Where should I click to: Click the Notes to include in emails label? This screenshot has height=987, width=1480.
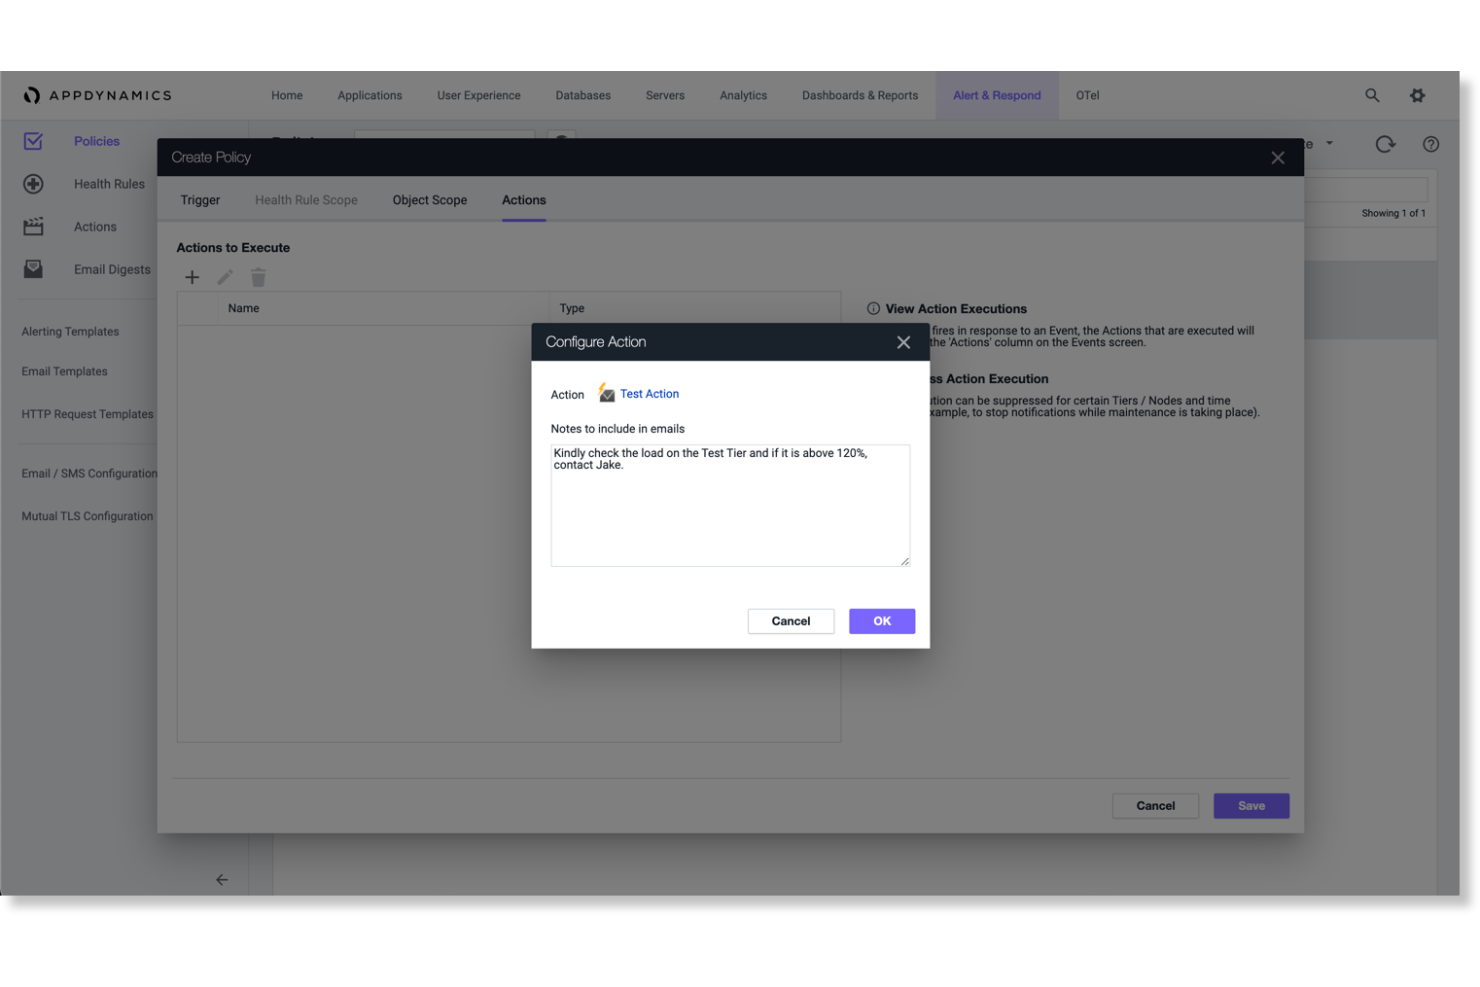tap(617, 429)
